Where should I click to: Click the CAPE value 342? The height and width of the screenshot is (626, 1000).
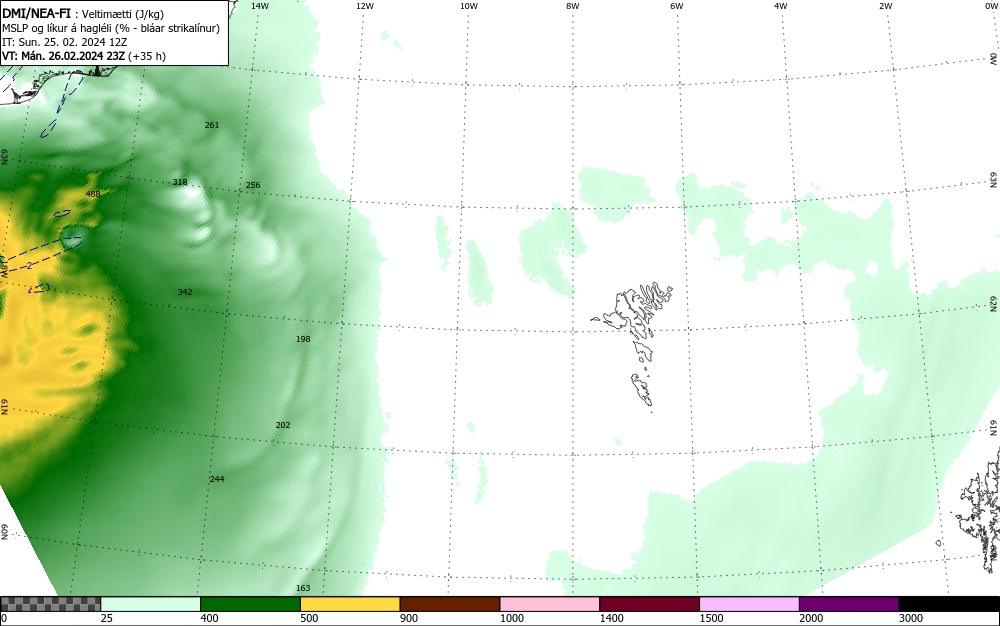(x=184, y=292)
